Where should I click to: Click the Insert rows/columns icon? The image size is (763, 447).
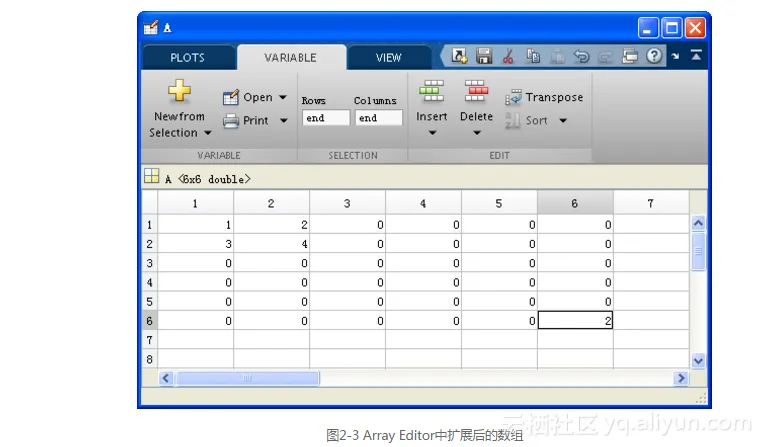[x=432, y=91]
